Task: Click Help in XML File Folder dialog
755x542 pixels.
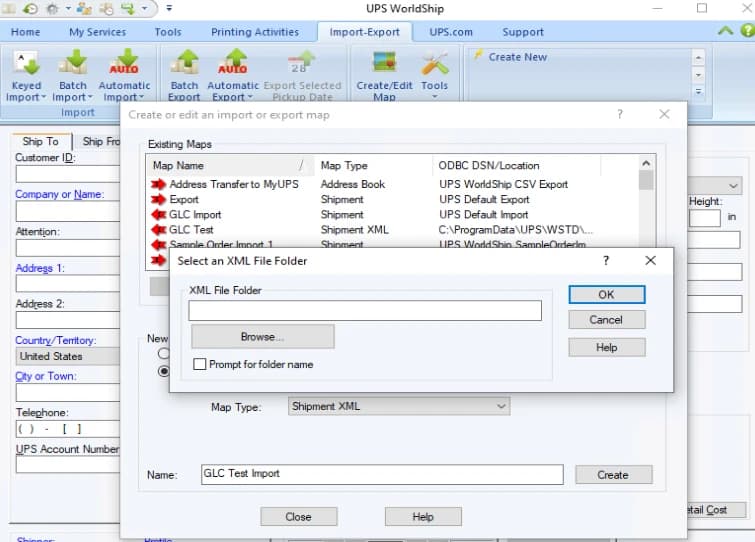Action: [607, 347]
